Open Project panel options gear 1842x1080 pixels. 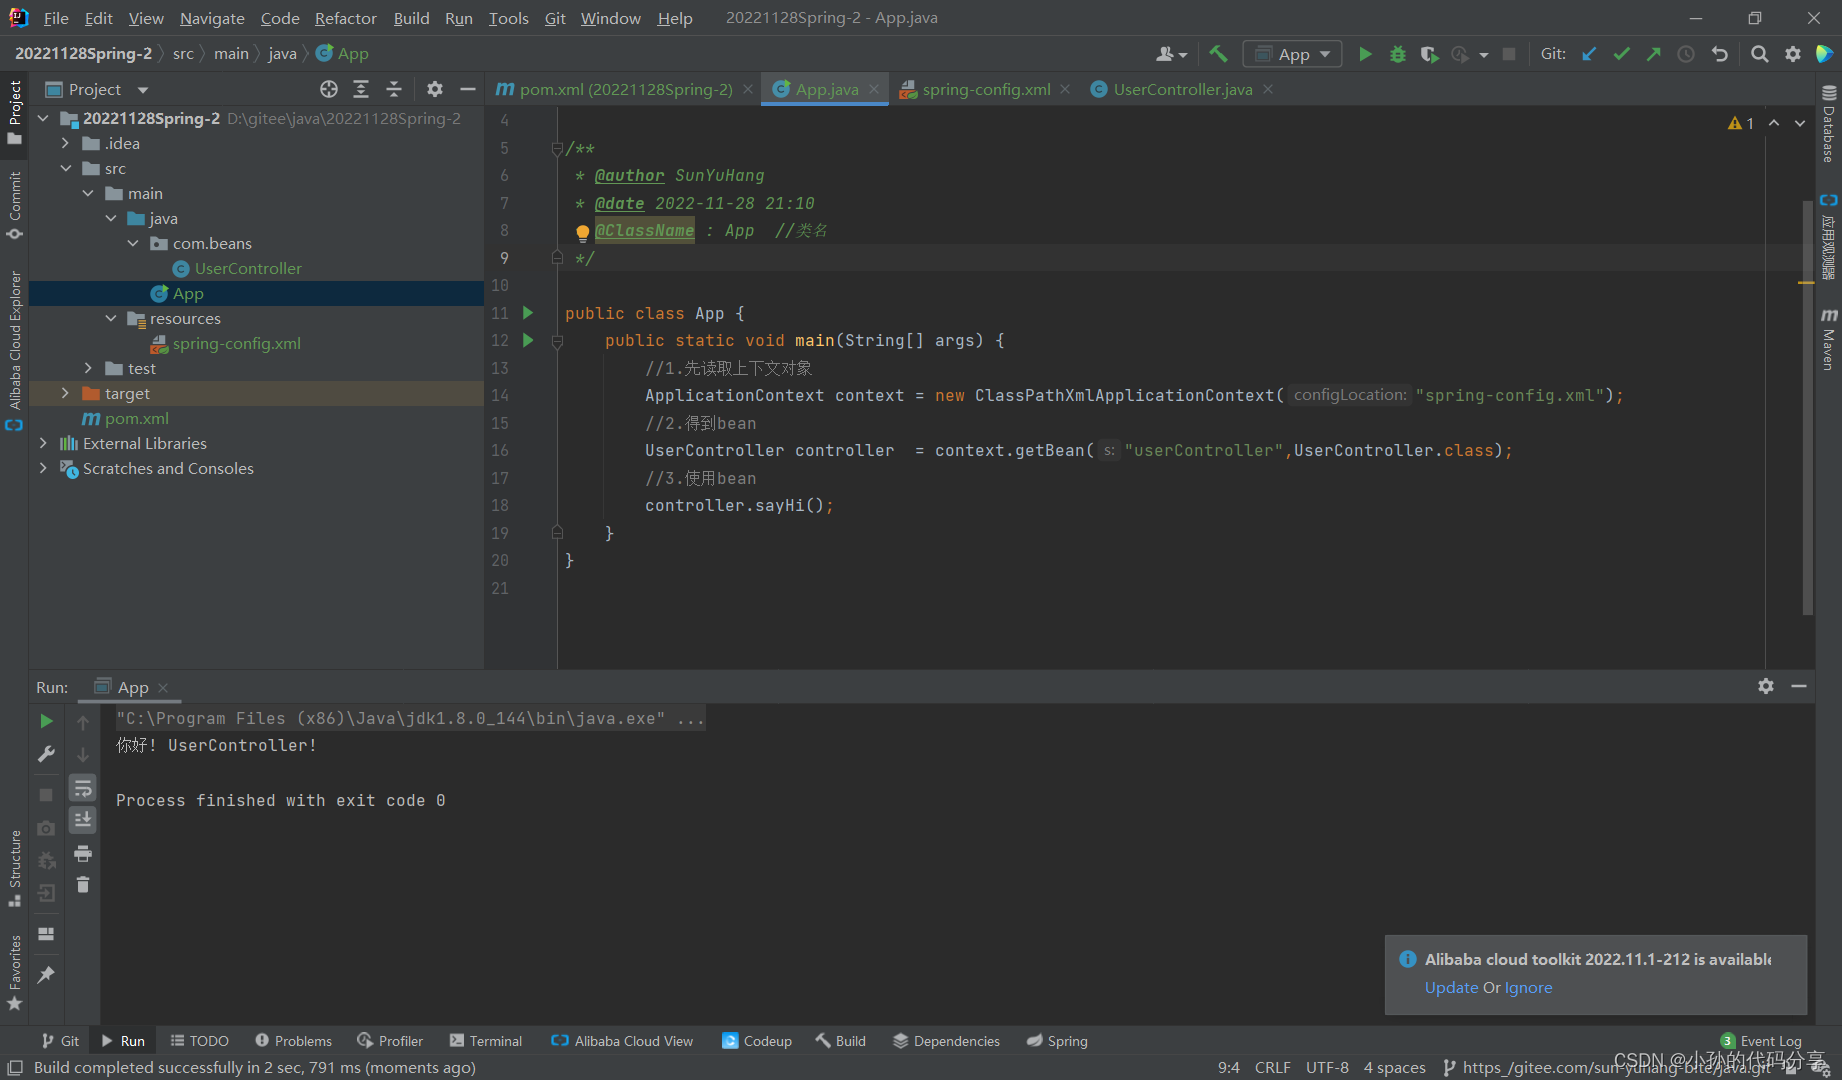point(434,89)
